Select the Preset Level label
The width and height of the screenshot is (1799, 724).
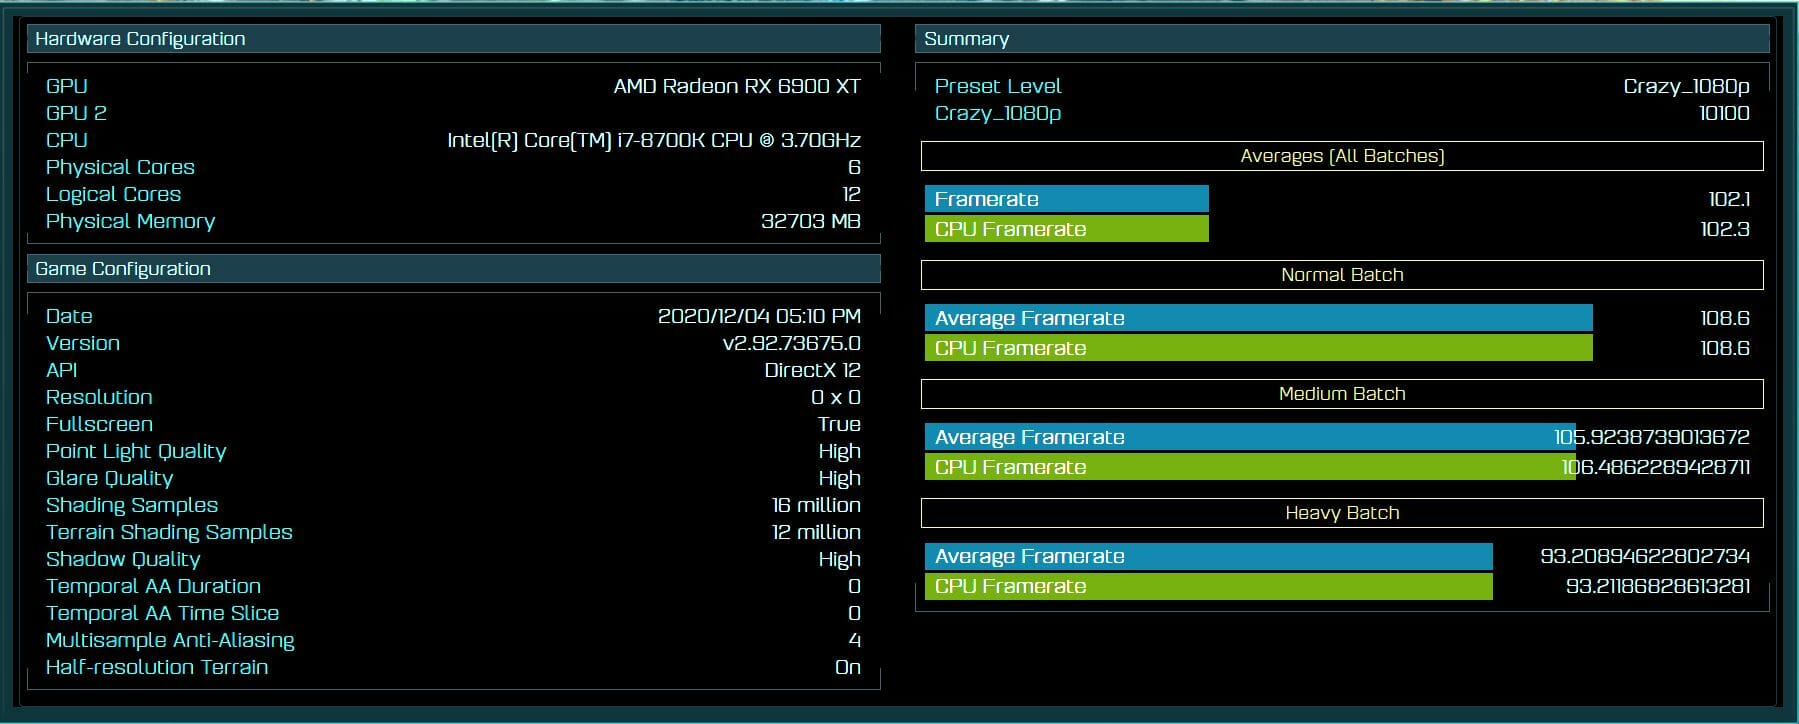998,86
